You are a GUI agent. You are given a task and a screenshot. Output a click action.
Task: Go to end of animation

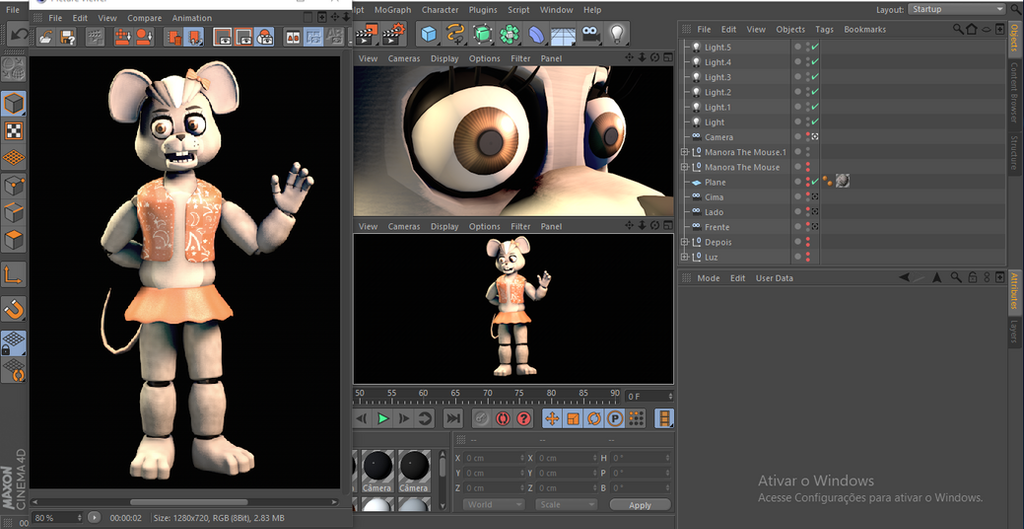pyautogui.click(x=453, y=419)
